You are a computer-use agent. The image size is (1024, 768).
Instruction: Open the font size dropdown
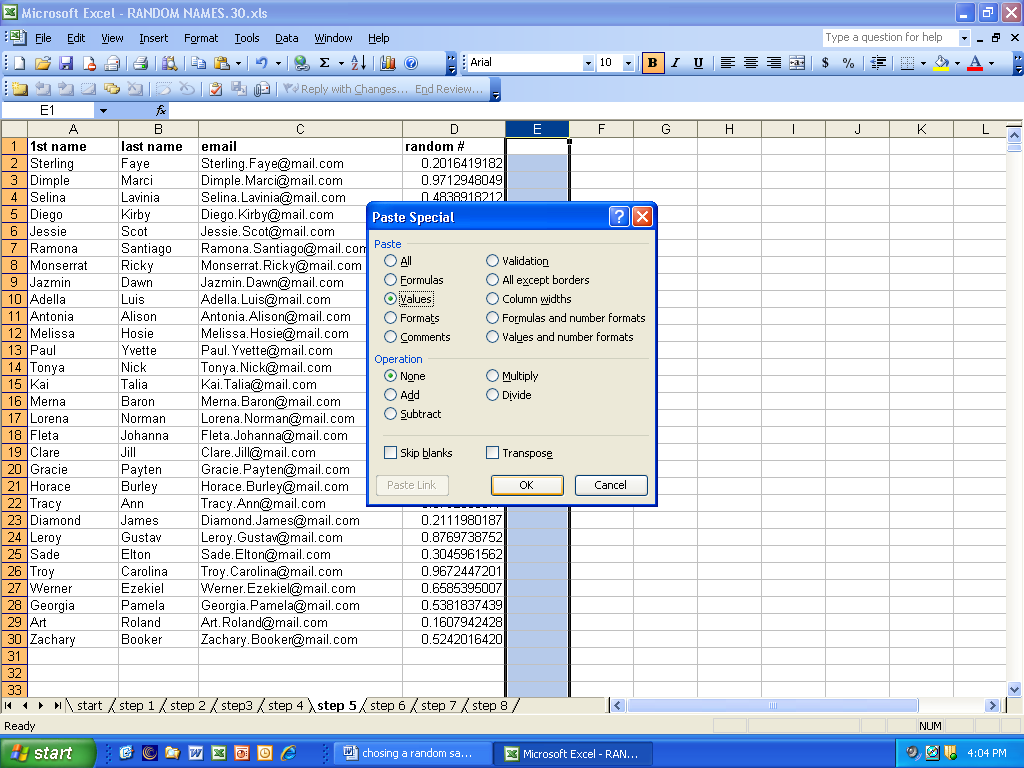[x=628, y=63]
